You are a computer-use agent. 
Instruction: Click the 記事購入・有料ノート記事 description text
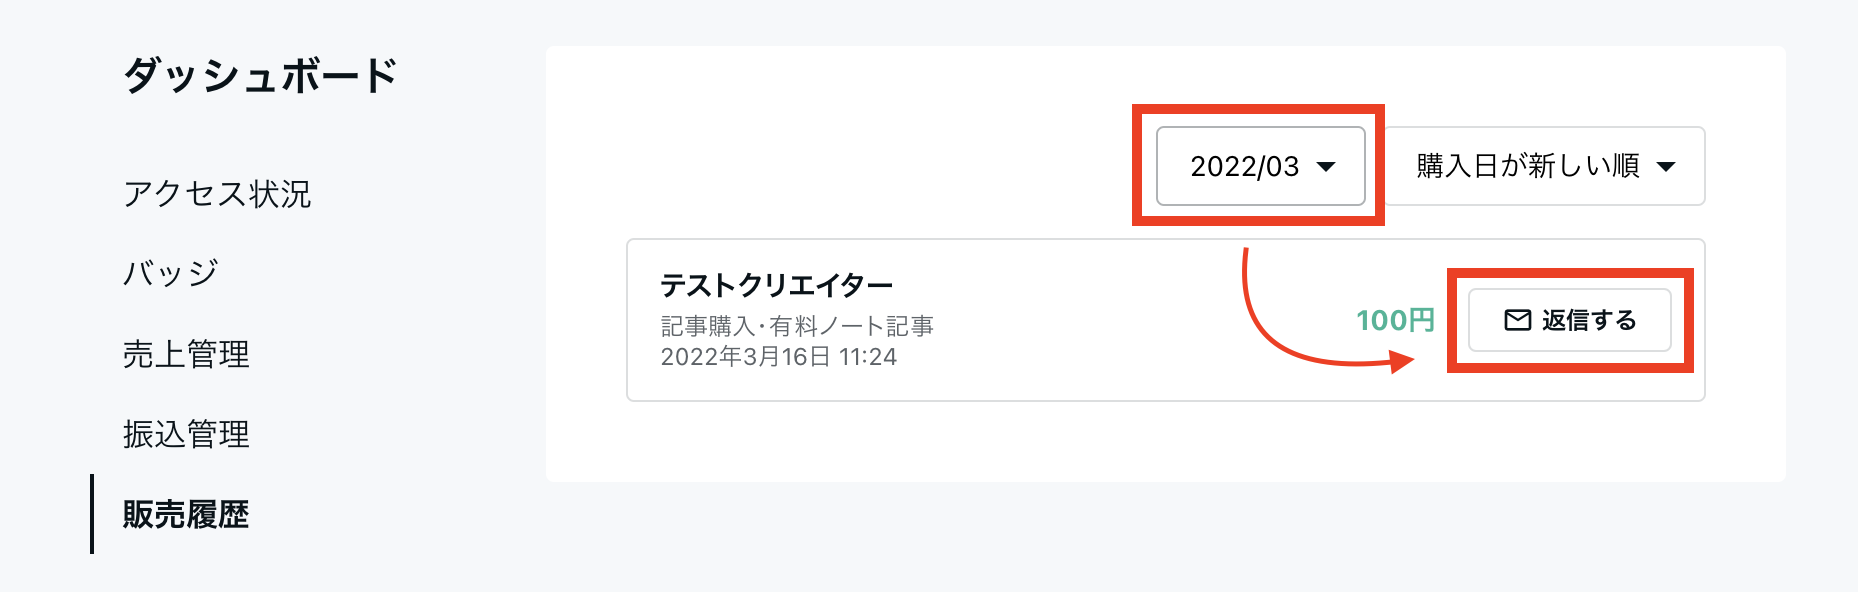797,326
